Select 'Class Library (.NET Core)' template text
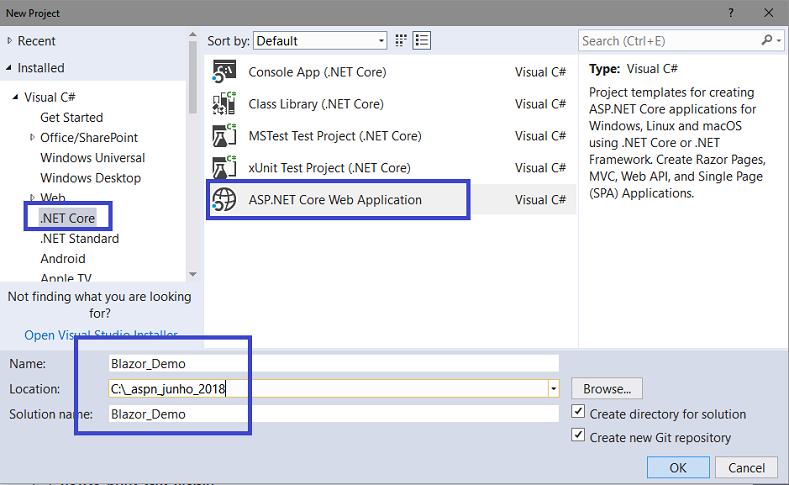The width and height of the screenshot is (789, 485). point(316,104)
